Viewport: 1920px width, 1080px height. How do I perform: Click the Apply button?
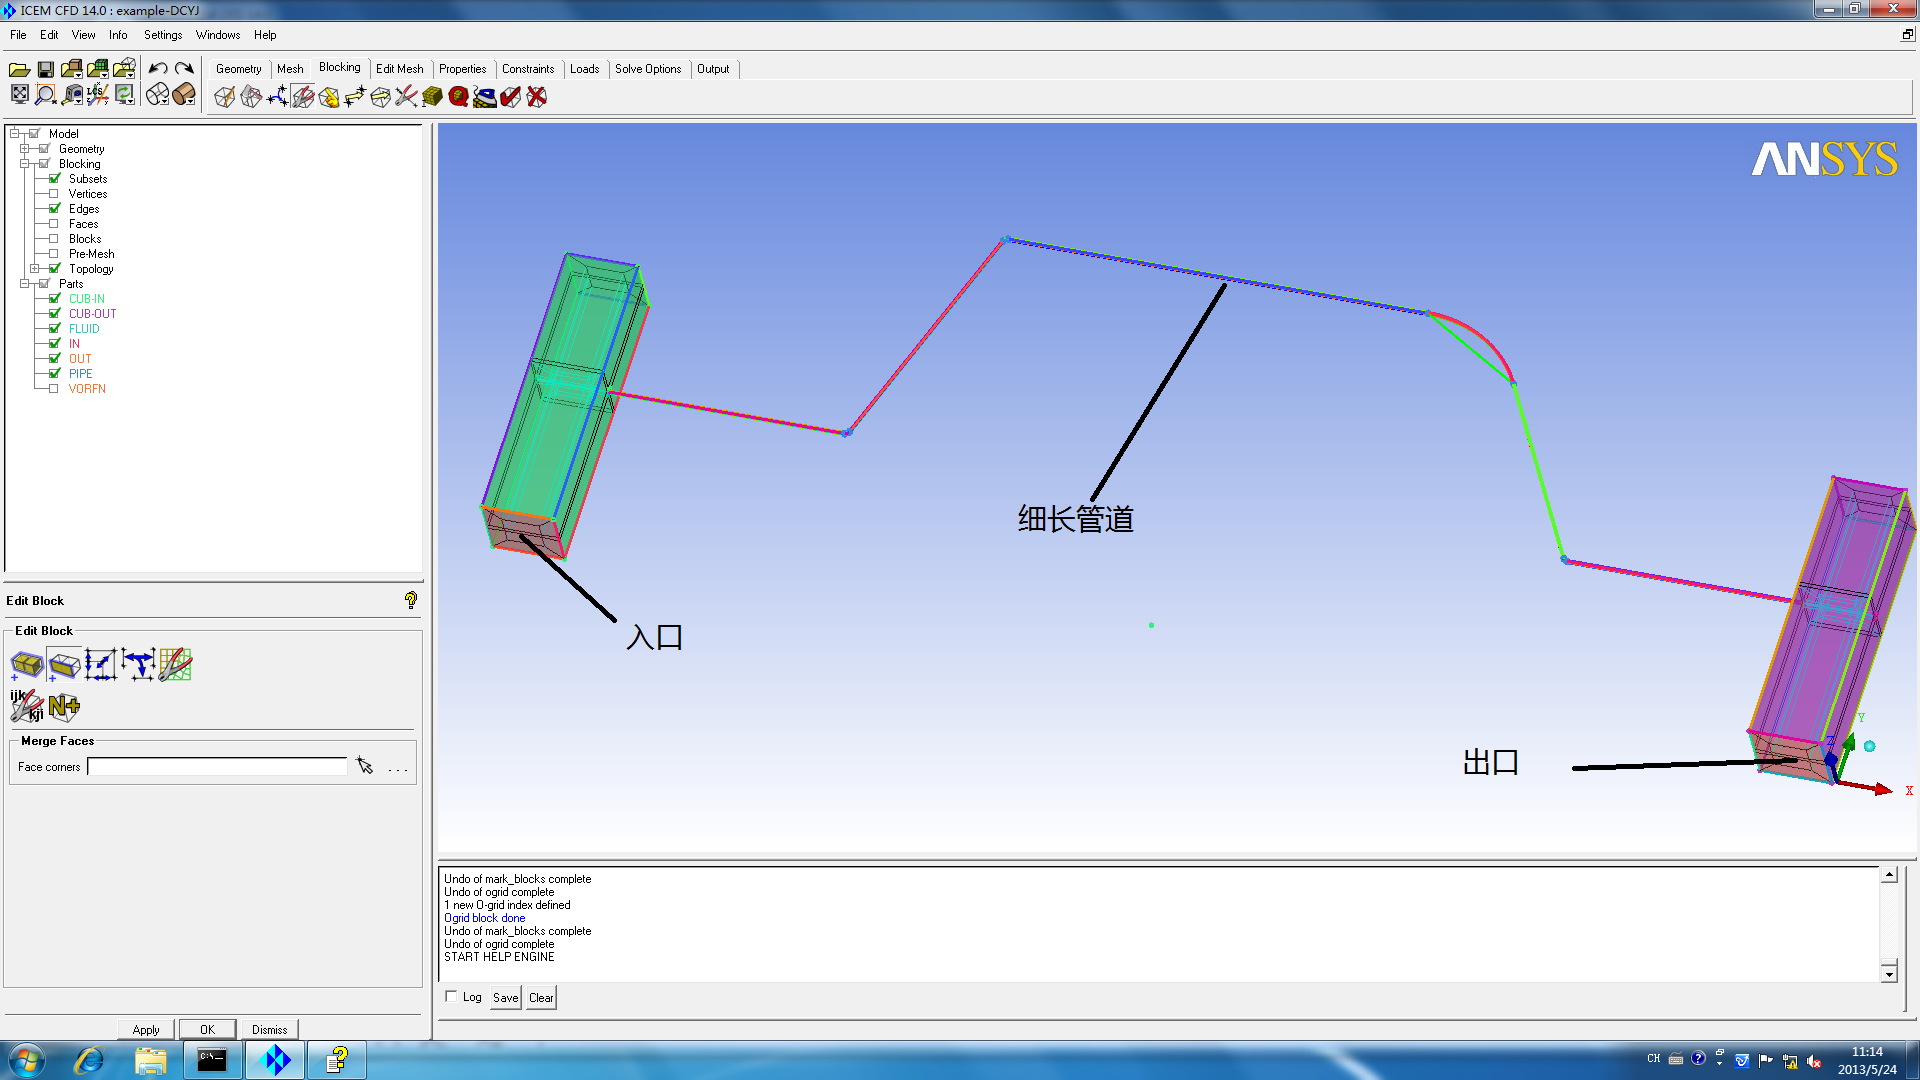146,1029
